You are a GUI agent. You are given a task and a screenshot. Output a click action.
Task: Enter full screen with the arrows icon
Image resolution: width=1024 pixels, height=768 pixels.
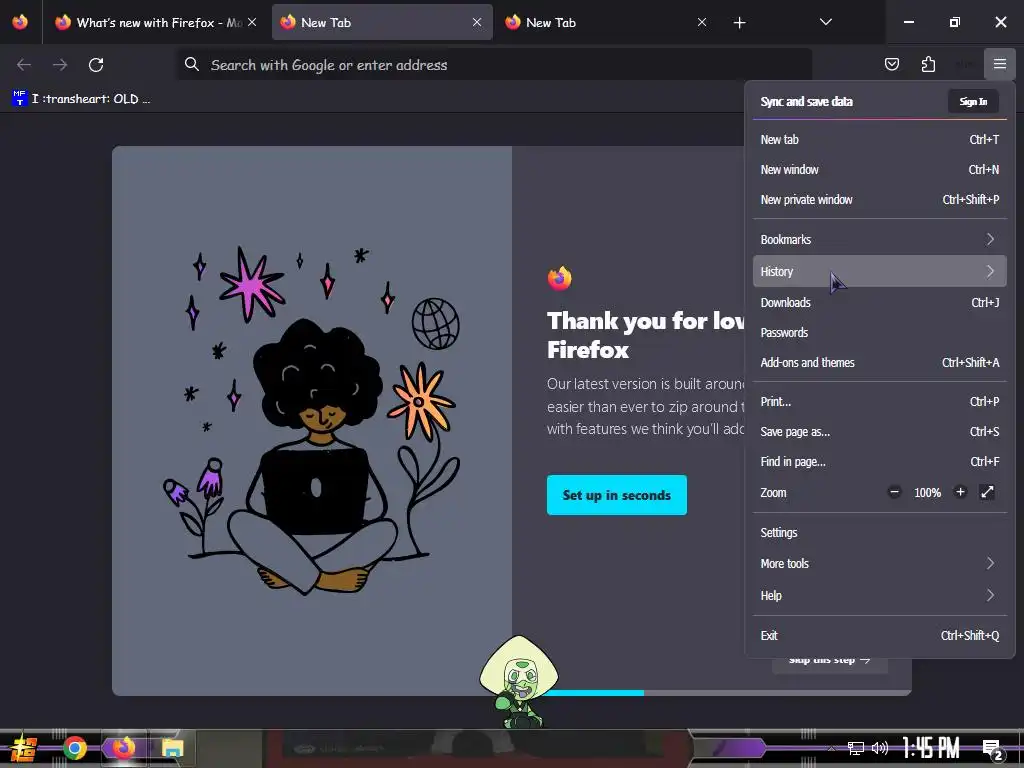(x=987, y=492)
